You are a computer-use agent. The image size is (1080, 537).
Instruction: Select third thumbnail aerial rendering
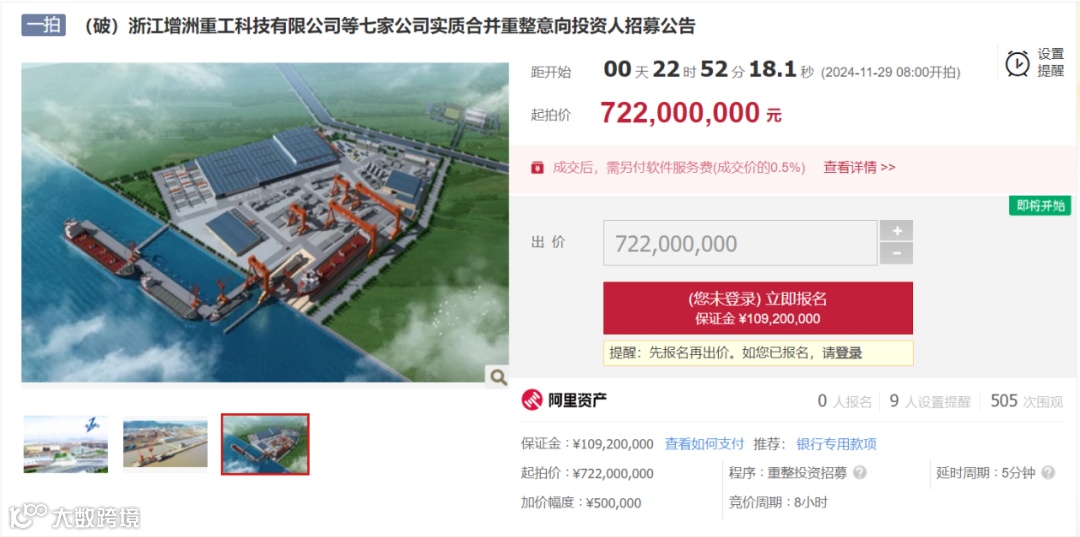pyautogui.click(x=265, y=444)
